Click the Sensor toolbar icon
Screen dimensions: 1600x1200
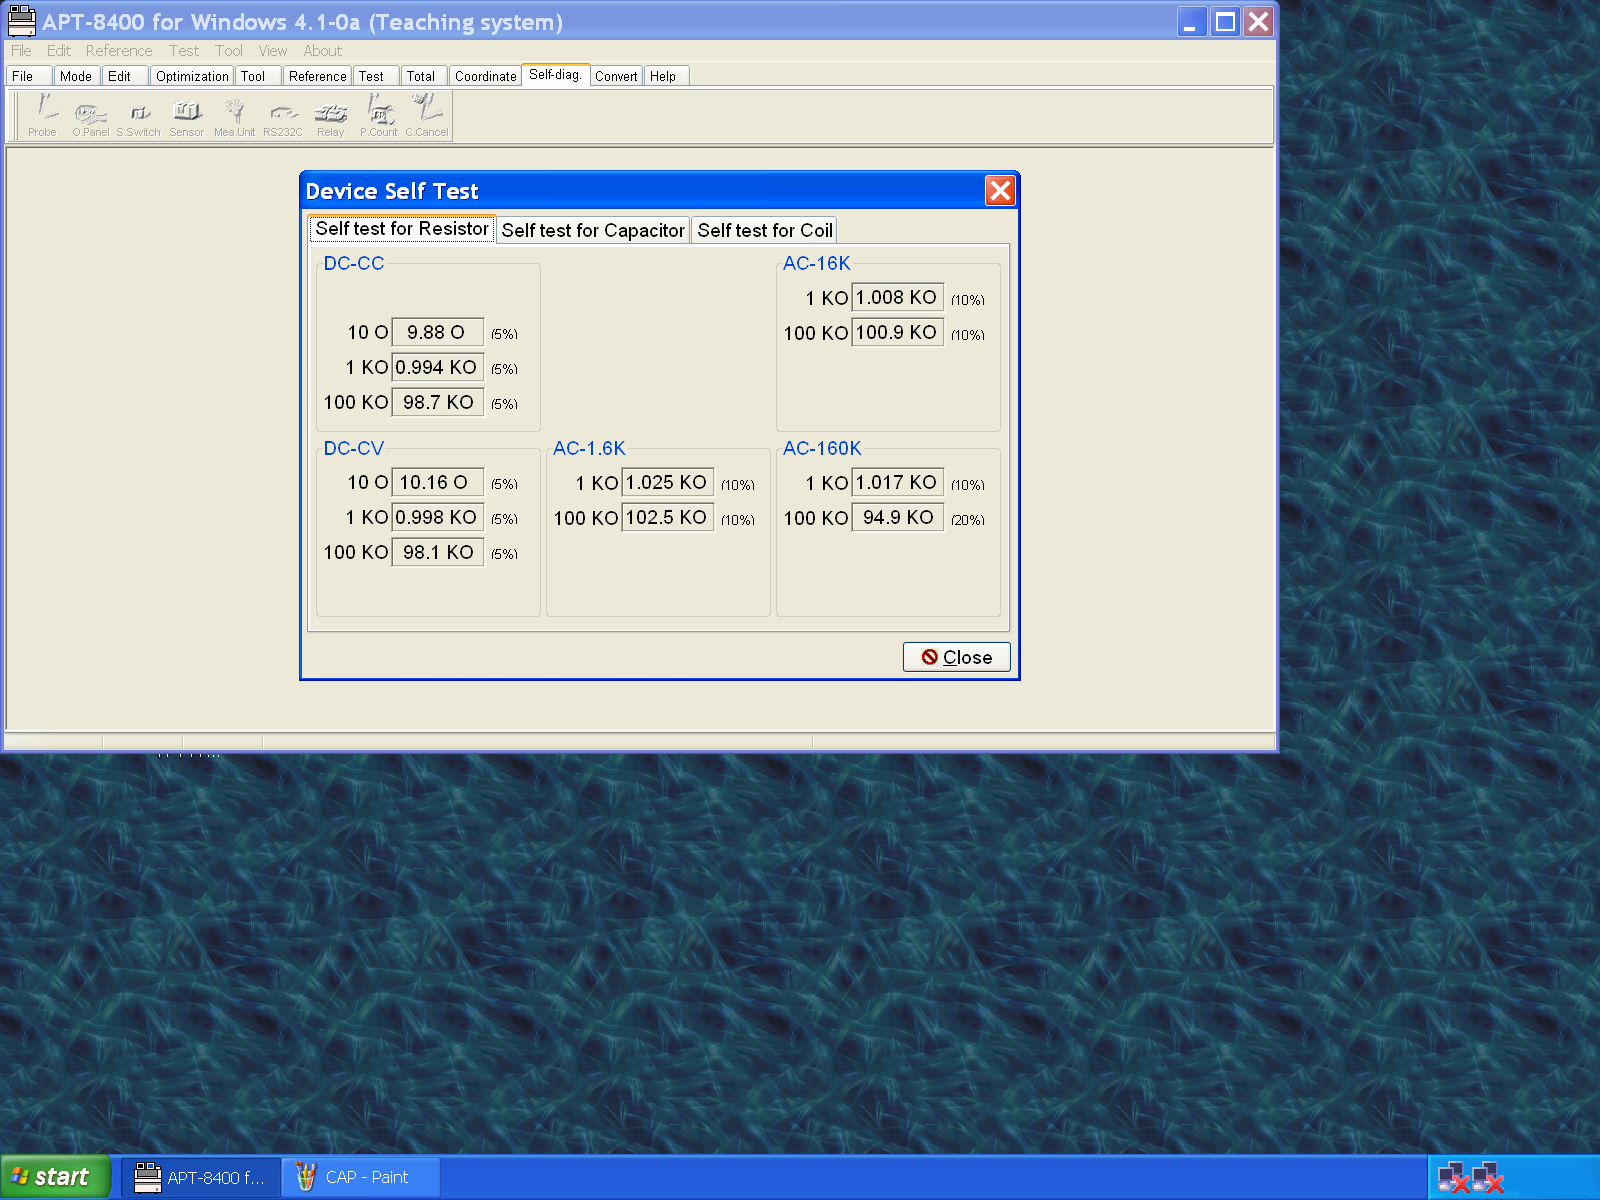(186, 115)
